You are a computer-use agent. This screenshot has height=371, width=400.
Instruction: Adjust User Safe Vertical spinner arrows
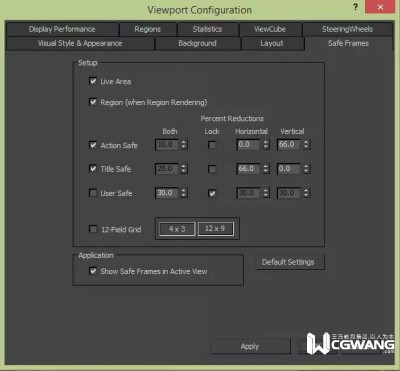[x=306, y=193]
